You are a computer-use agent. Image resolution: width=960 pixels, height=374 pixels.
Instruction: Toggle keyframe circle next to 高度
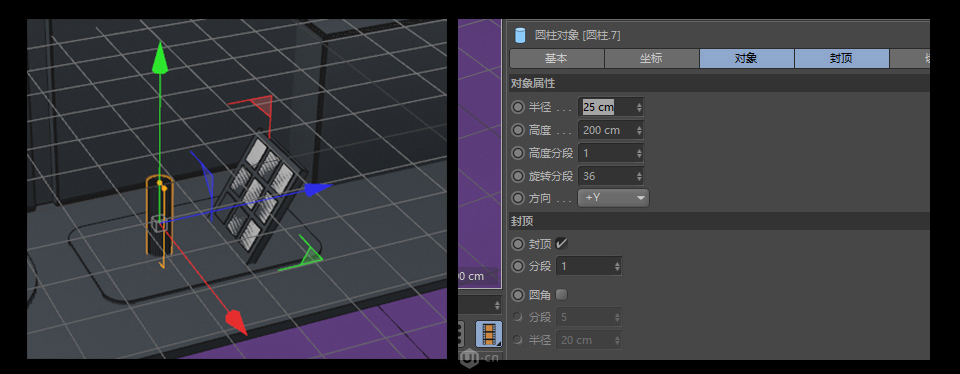(518, 130)
